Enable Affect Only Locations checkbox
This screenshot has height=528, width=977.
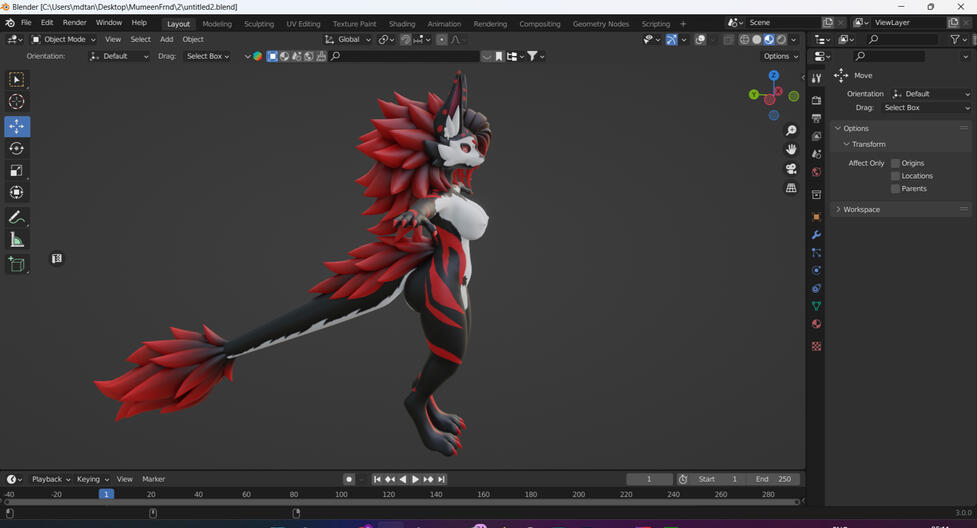pos(895,176)
